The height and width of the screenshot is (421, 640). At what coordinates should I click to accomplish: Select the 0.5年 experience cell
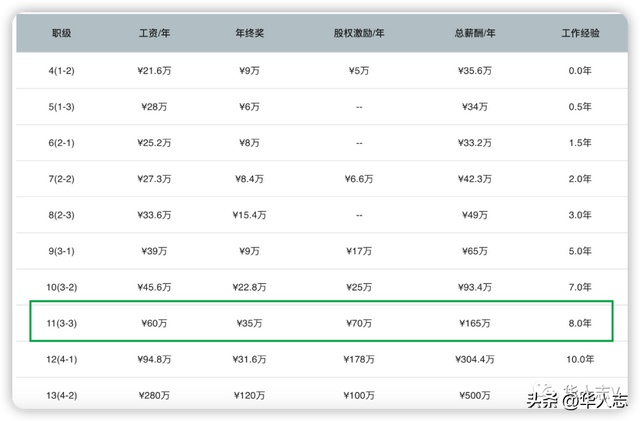(x=580, y=107)
